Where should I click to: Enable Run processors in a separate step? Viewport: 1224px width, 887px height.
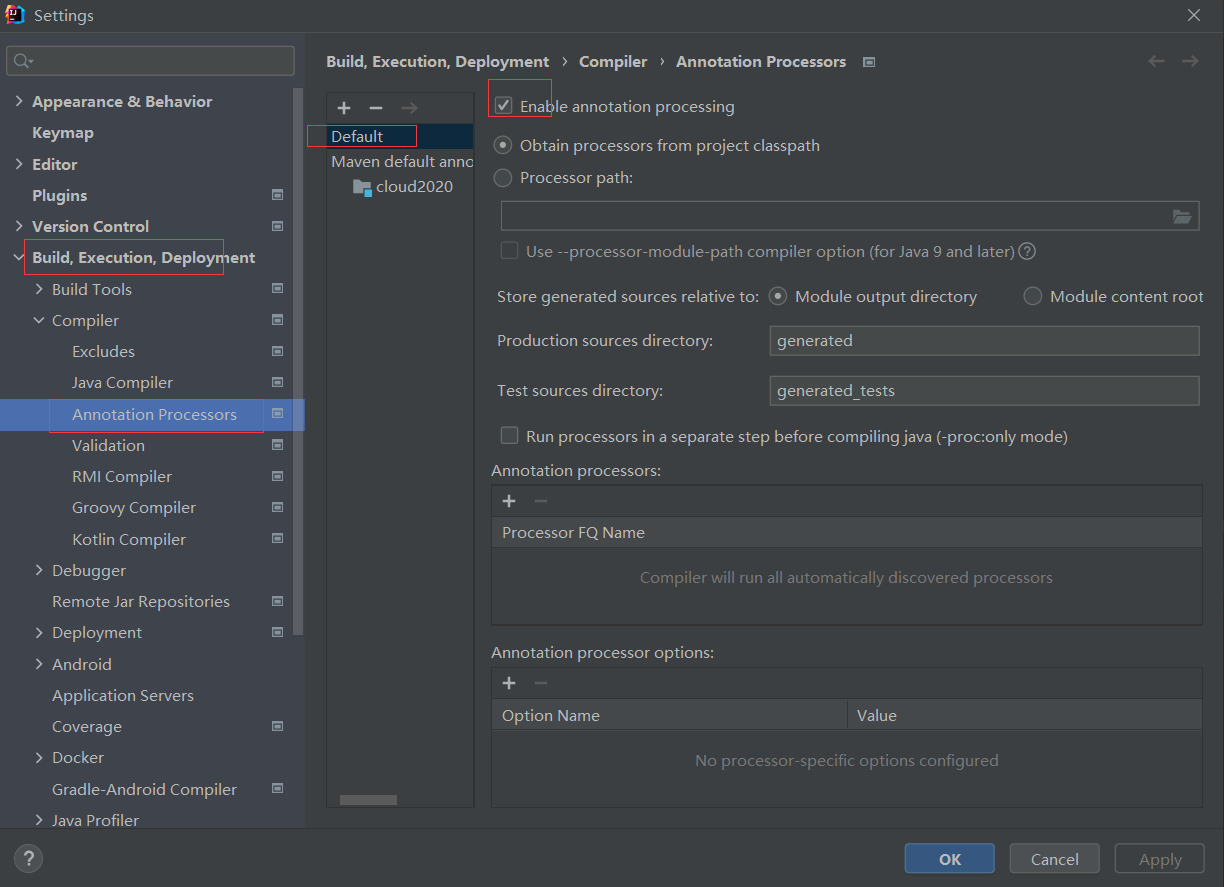510,436
